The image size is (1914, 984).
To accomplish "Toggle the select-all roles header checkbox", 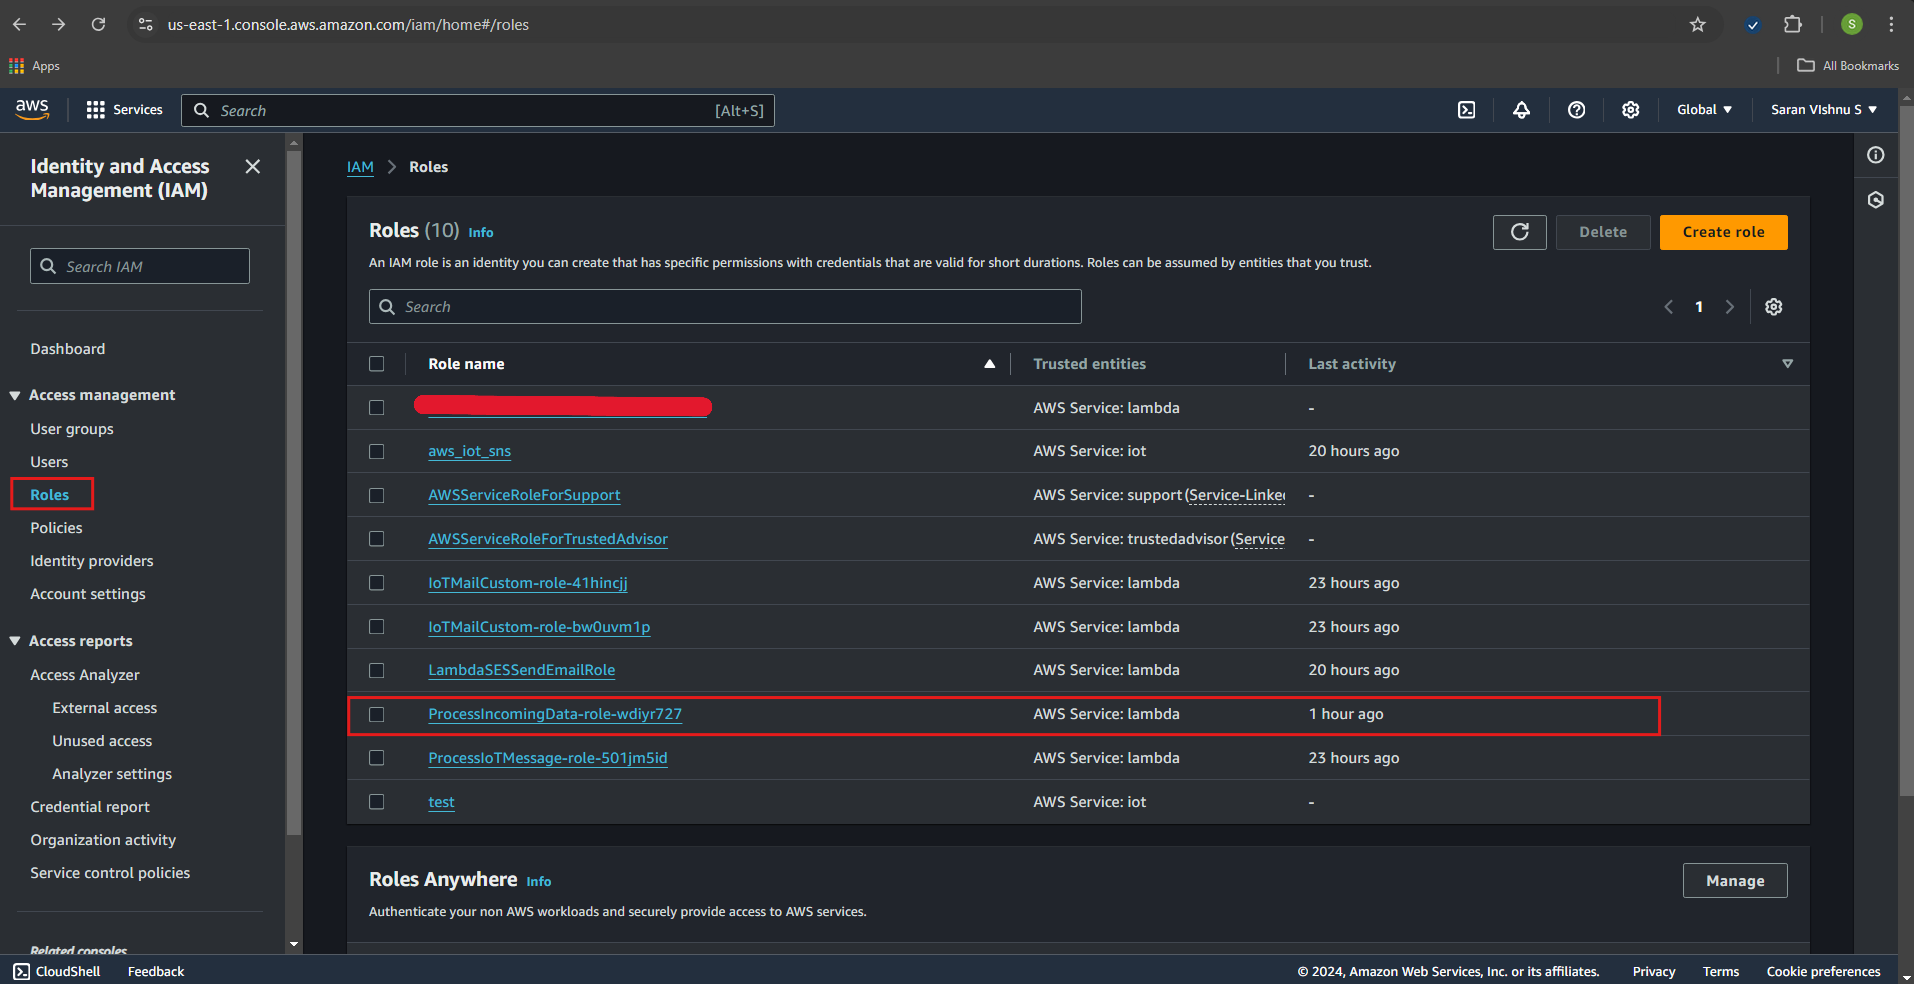I will coord(377,364).
